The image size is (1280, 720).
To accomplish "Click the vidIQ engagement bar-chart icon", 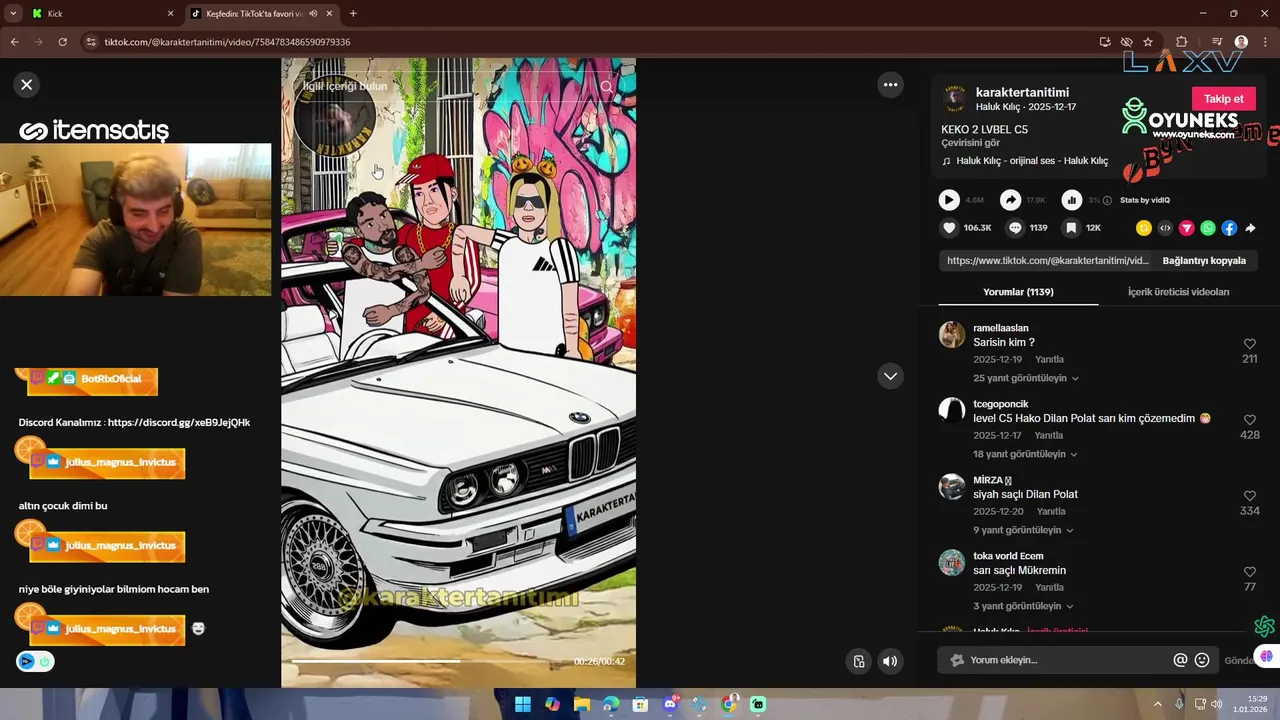I will (1072, 200).
